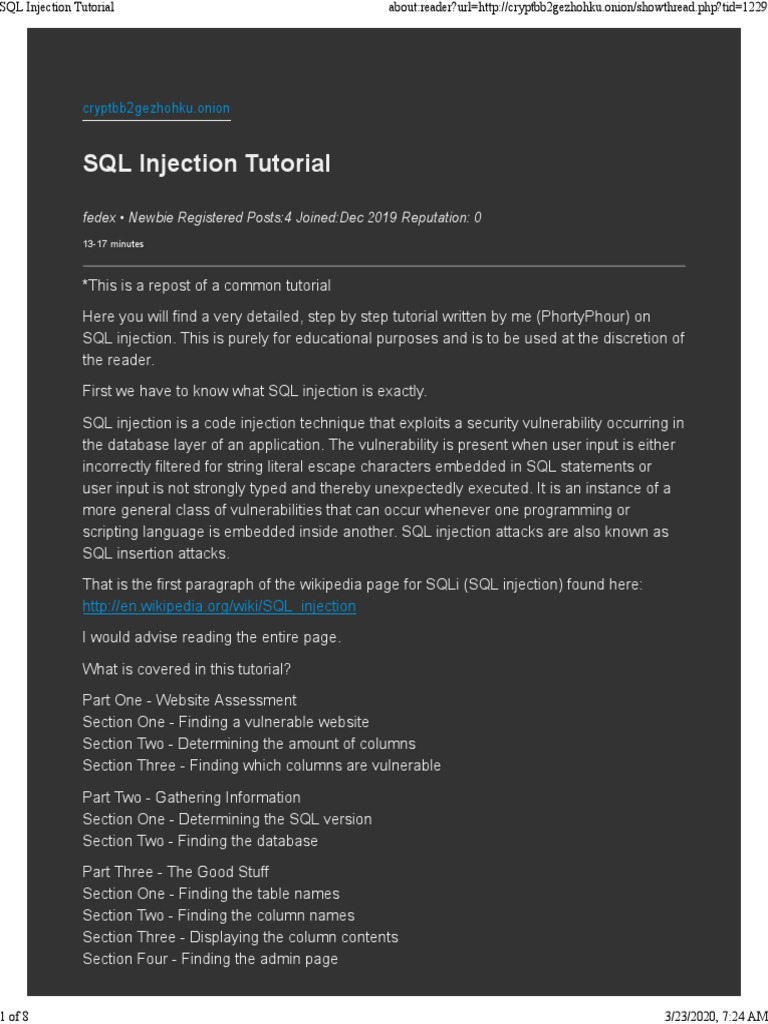This screenshot has height=1024, width=768.
Task: Click 'What is covered in this tutorial?'
Action: (200, 669)
